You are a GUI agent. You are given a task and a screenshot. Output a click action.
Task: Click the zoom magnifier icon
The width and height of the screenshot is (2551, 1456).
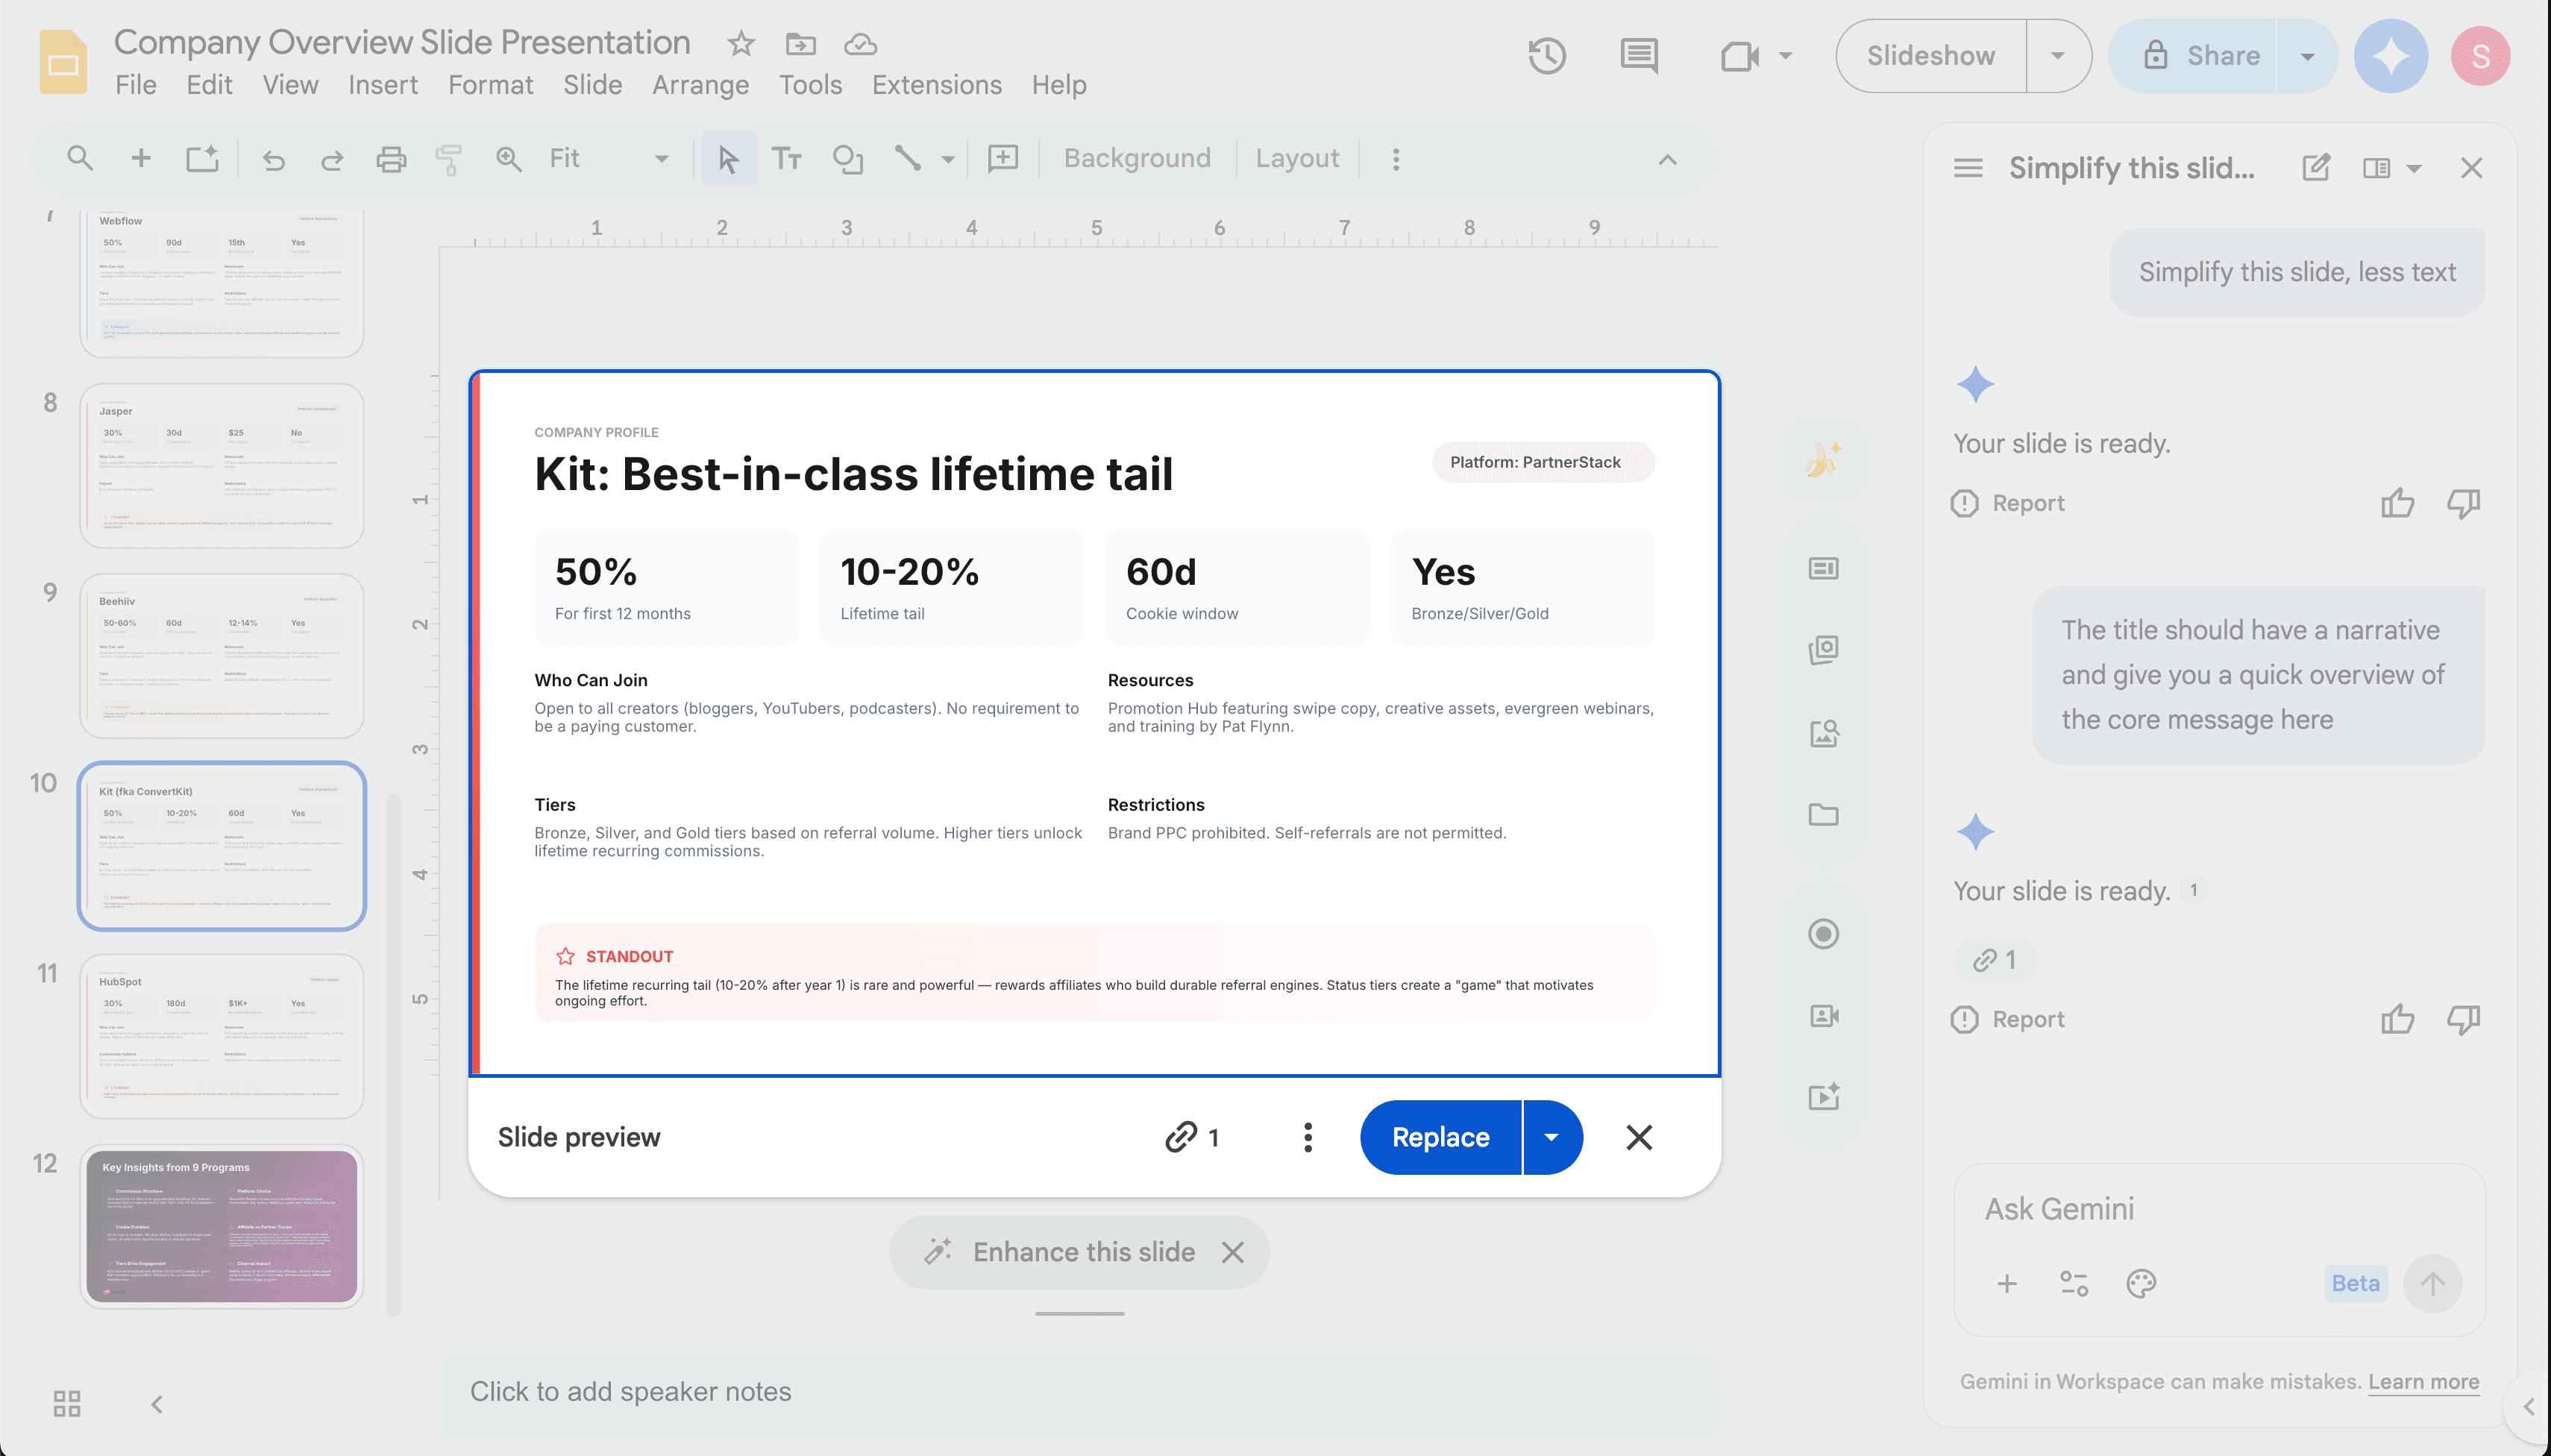click(x=509, y=158)
